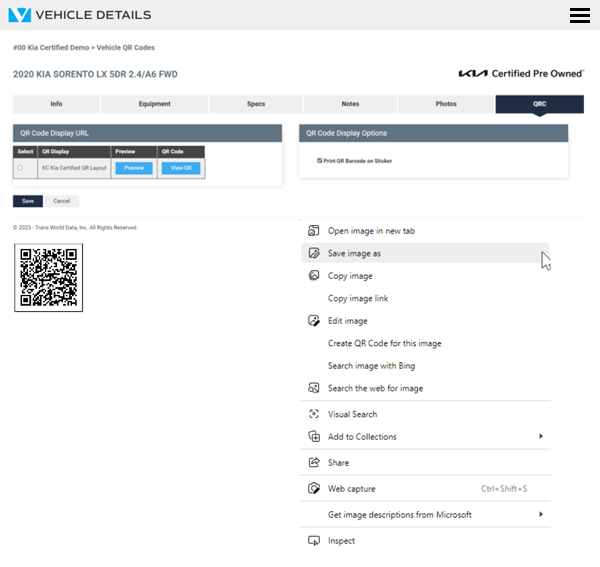The height and width of the screenshot is (567, 600).
Task: Click the QR Code Display Options panel header
Action: coord(434,133)
